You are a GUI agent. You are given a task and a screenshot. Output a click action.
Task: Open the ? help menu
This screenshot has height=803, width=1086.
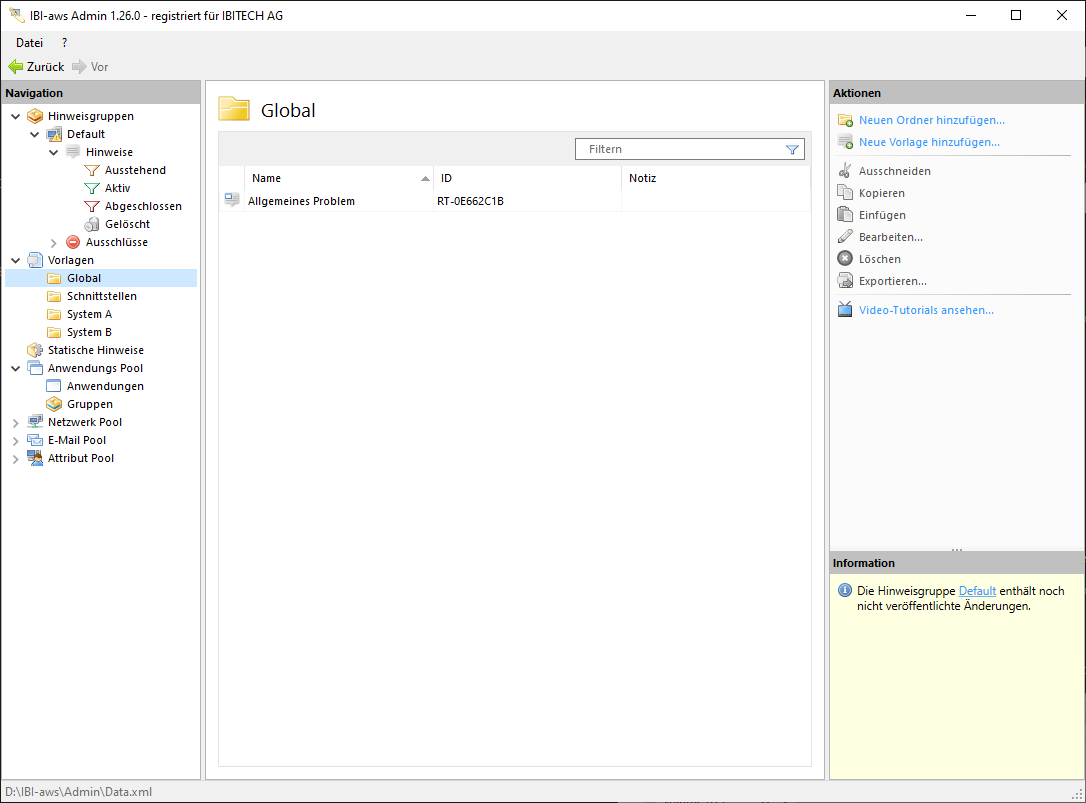coord(64,43)
